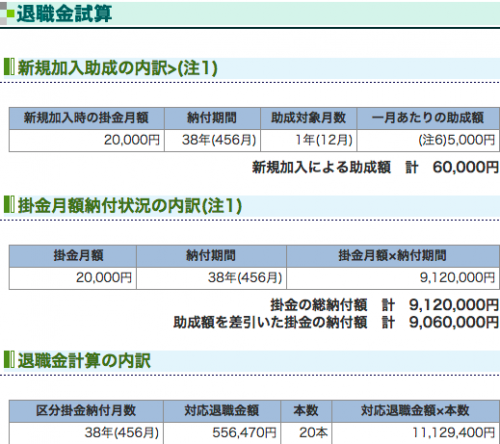This screenshot has height=444, width=500.
Task: Click the 60,000円 subsidy total
Action: pyautogui.click(x=466, y=167)
